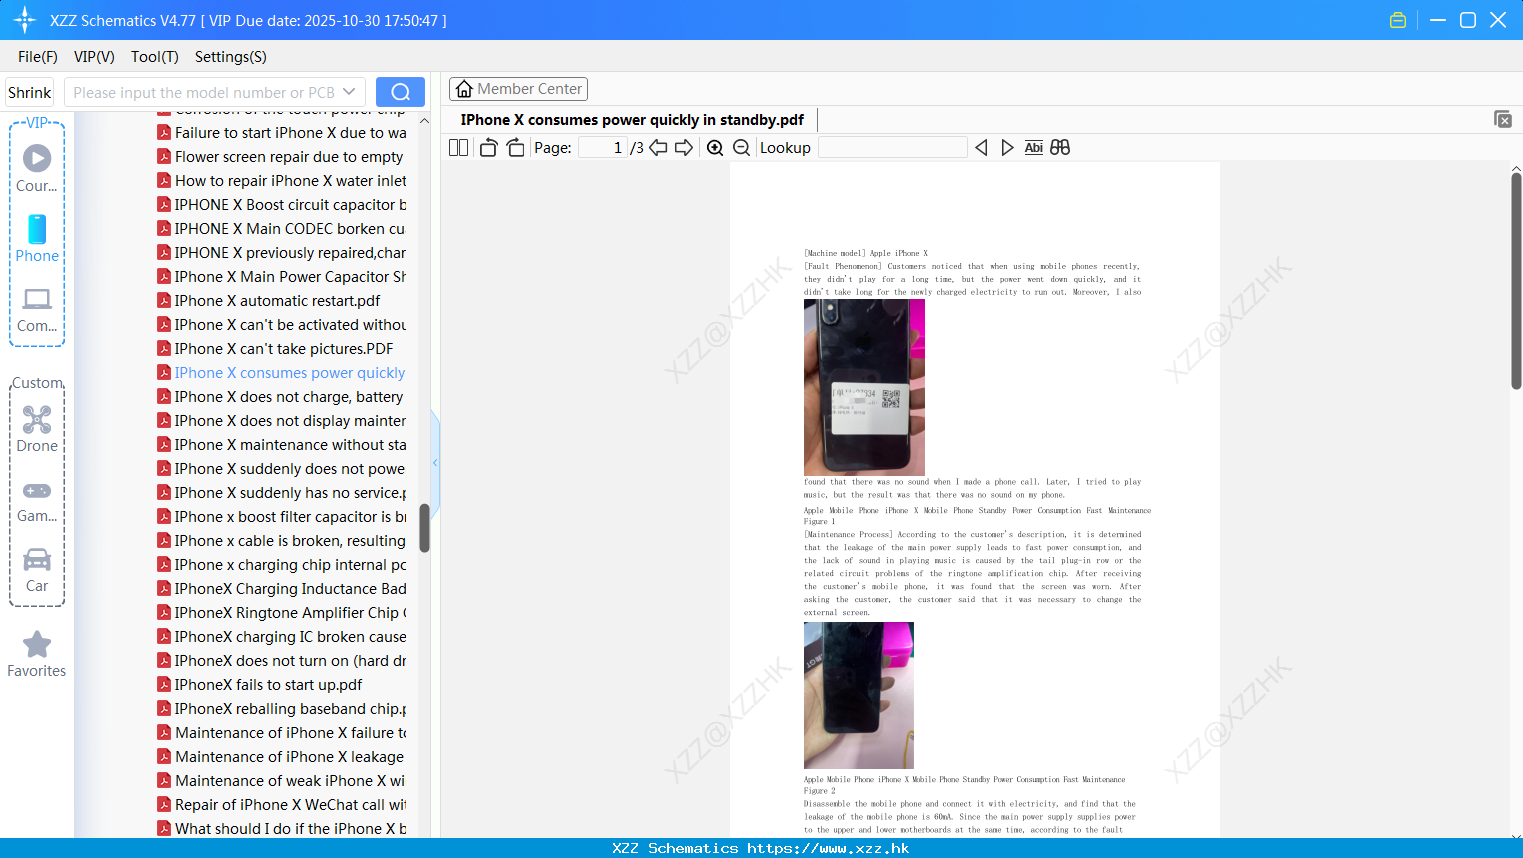The image size is (1523, 858).
Task: Open 'Flower screen repair due to empty' file
Action: (x=281, y=157)
